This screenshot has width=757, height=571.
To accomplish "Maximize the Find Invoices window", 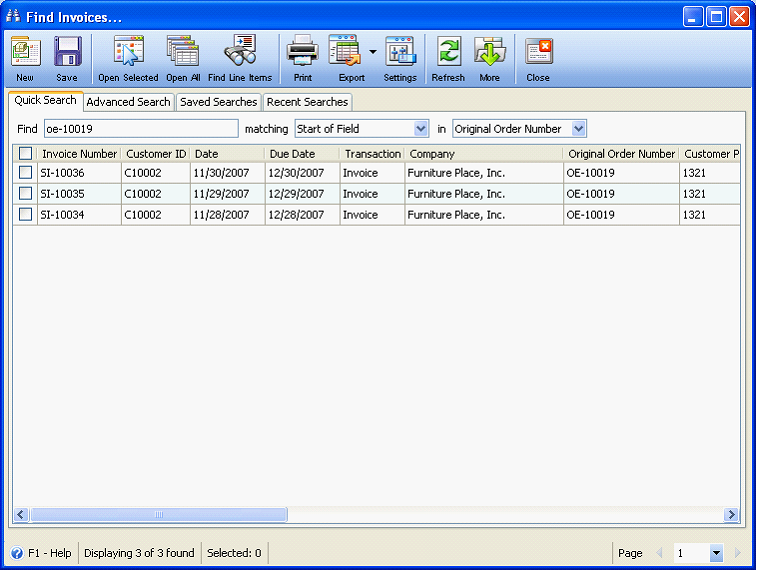I will click(x=716, y=17).
